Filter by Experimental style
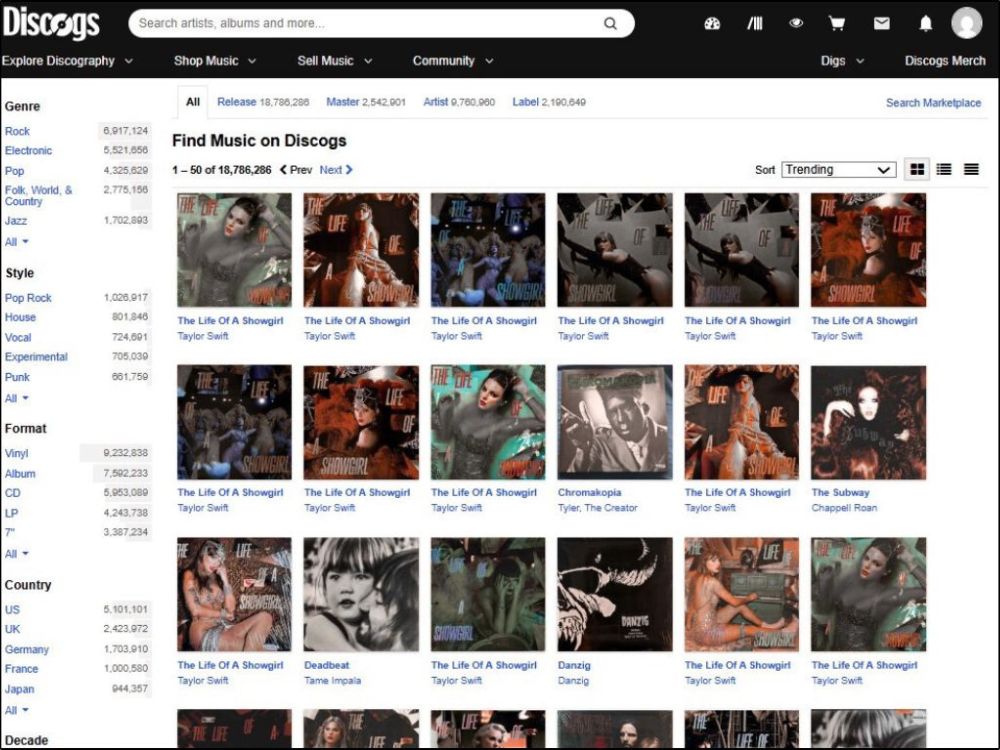This screenshot has width=1000, height=750. tap(36, 357)
